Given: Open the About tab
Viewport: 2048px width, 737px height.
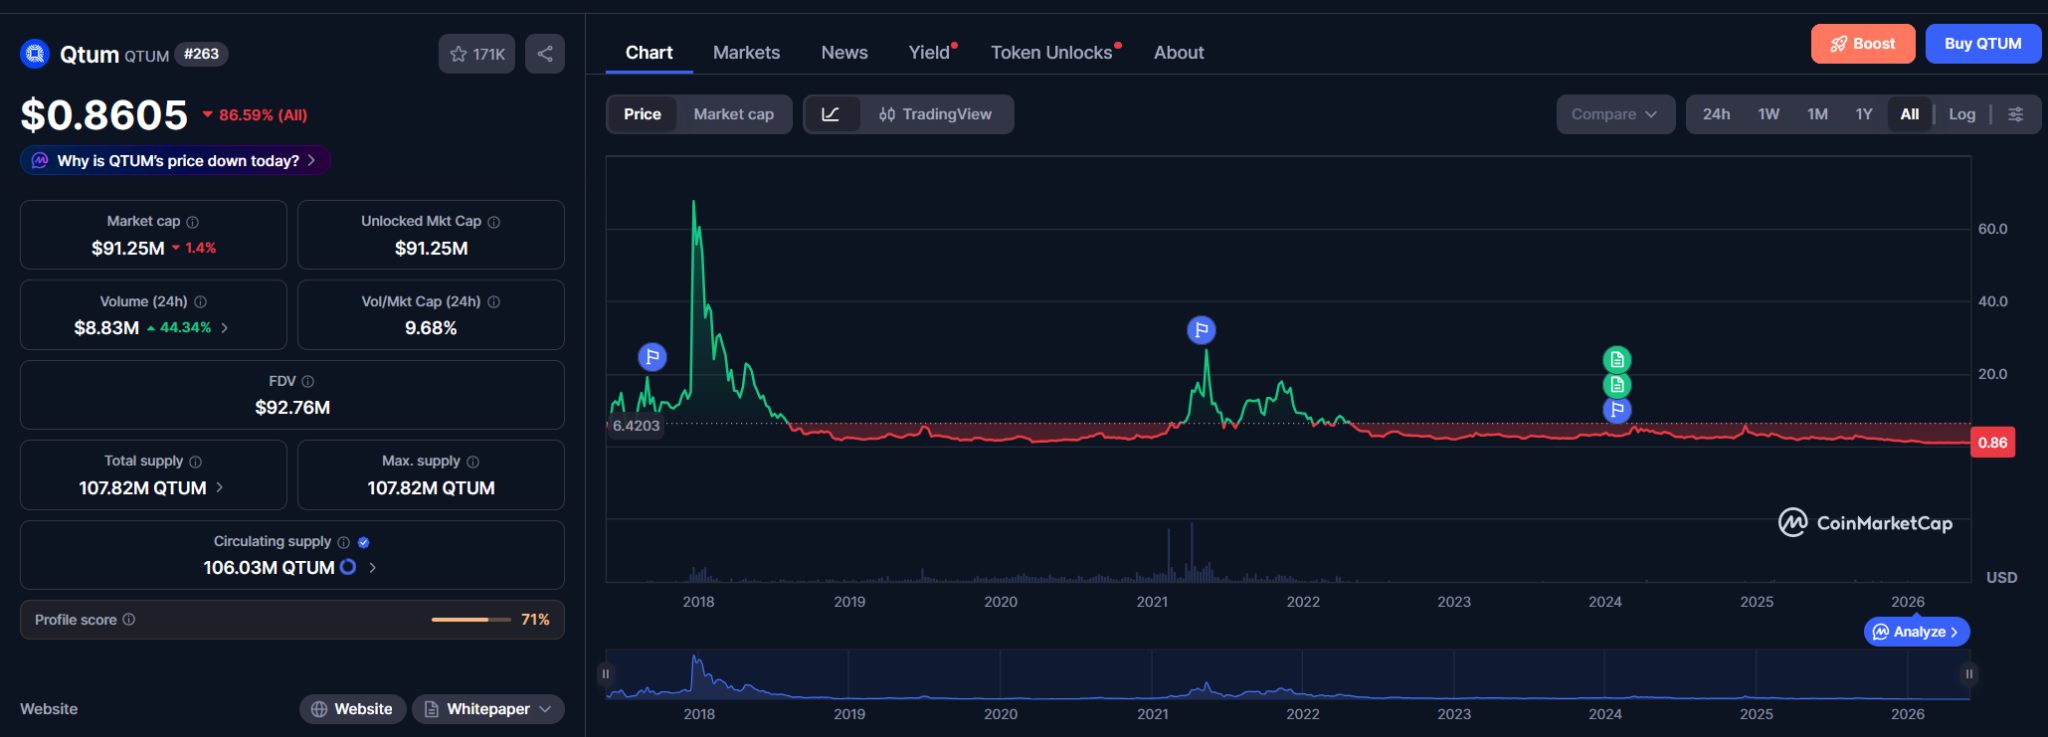Looking at the screenshot, I should point(1179,53).
